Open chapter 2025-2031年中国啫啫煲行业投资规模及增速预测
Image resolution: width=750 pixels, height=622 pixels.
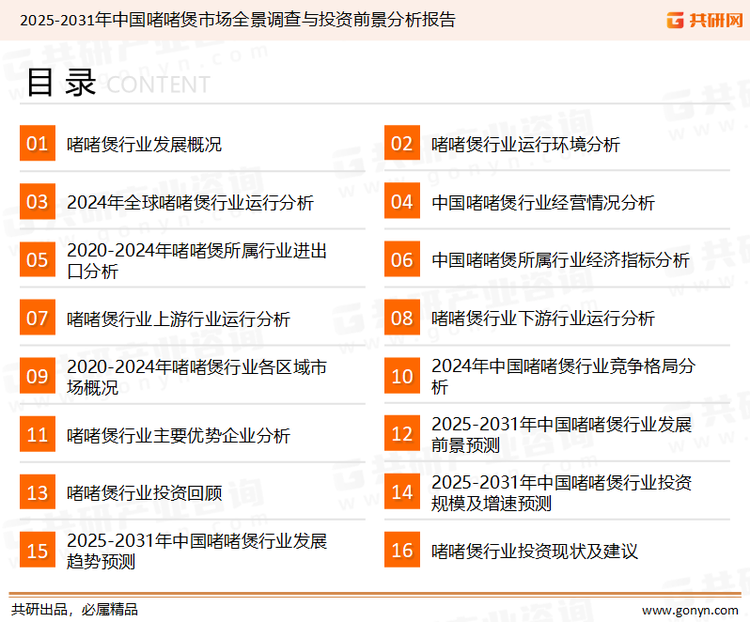point(561,493)
